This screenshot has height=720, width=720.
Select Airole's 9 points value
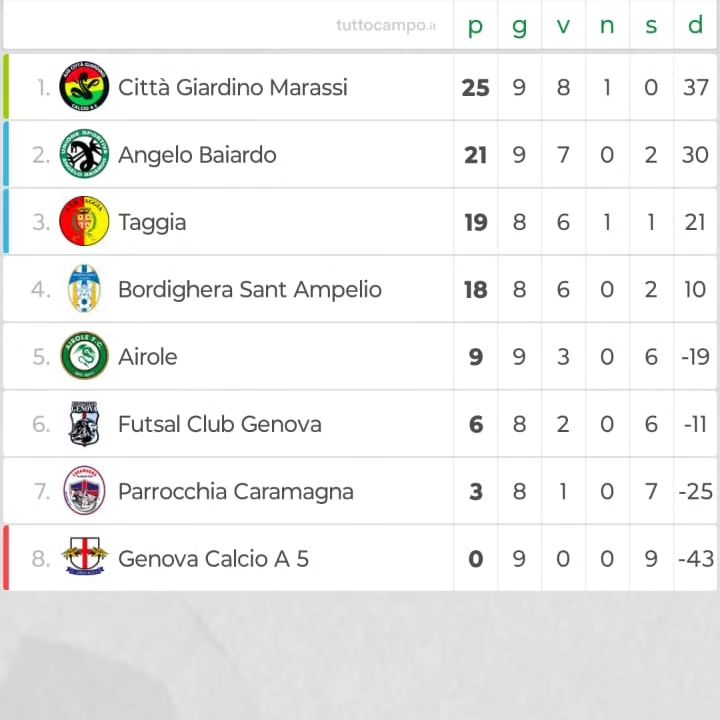tap(476, 357)
